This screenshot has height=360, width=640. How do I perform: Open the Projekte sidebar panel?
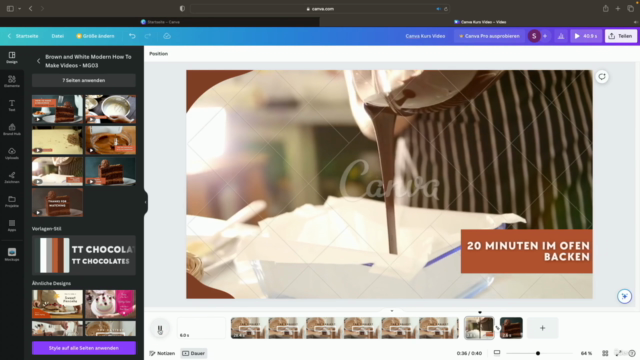(12, 202)
